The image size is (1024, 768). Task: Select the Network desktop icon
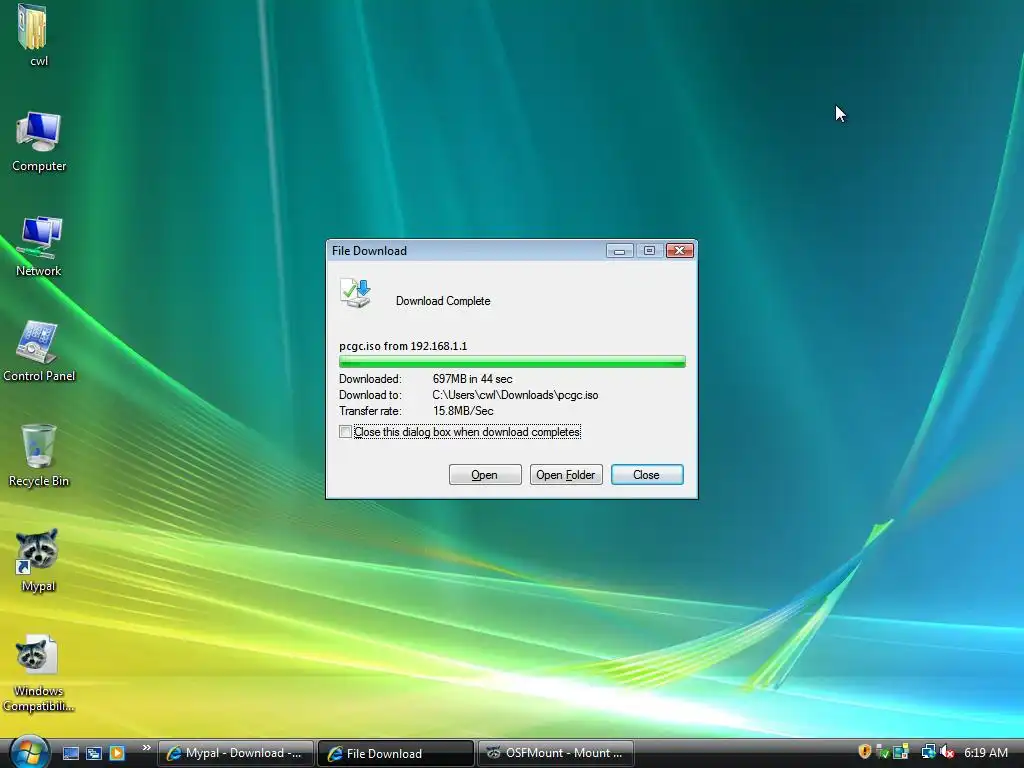(x=39, y=237)
